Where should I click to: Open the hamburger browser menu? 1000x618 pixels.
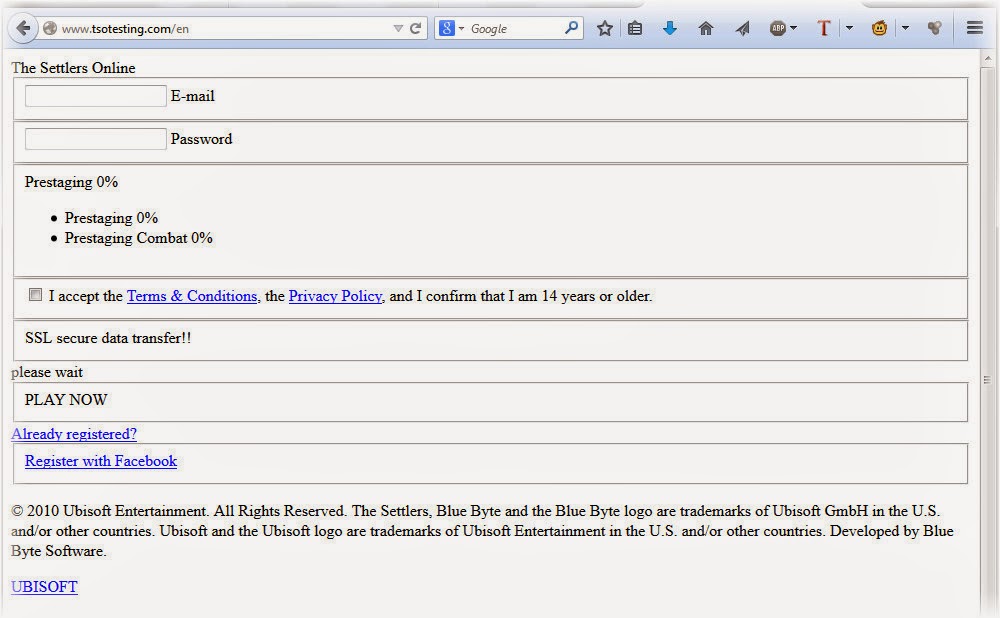974,27
